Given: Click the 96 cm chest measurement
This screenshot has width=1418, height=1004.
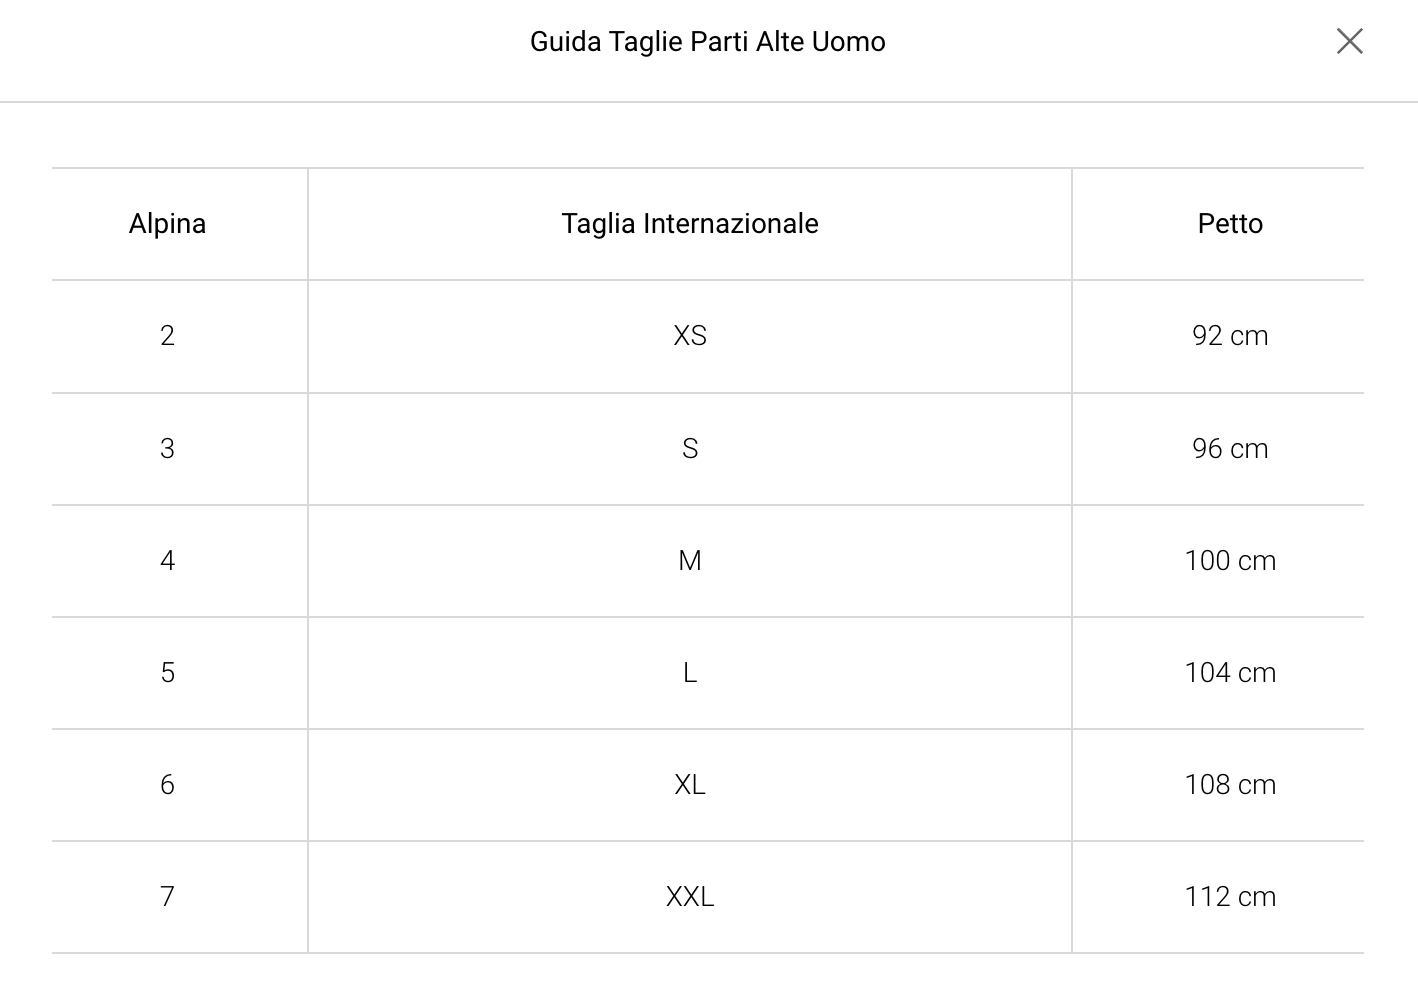Looking at the screenshot, I should pyautogui.click(x=1230, y=449).
